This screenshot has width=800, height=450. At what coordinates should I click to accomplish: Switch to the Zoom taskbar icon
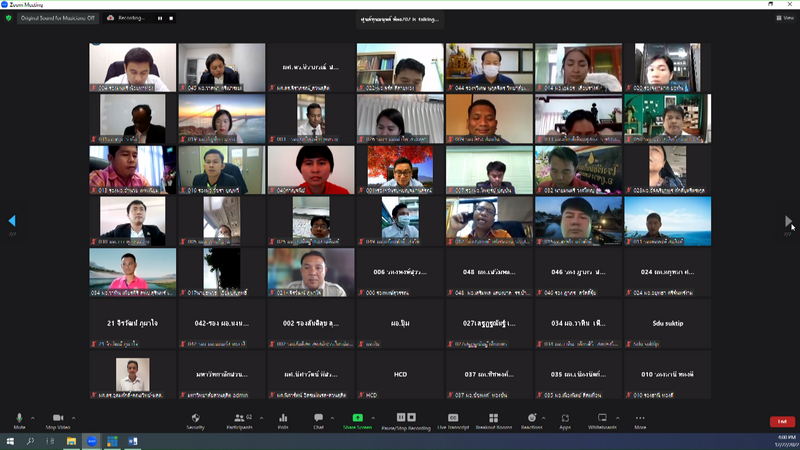(x=92, y=441)
